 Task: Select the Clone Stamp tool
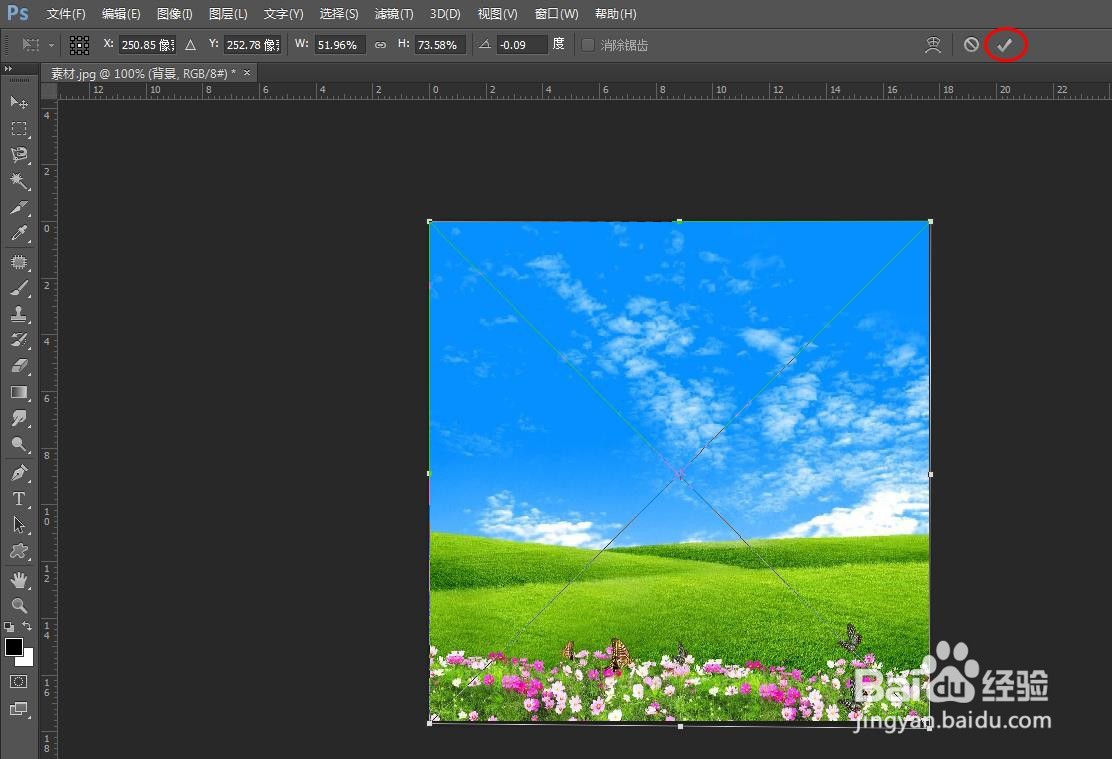[x=18, y=314]
